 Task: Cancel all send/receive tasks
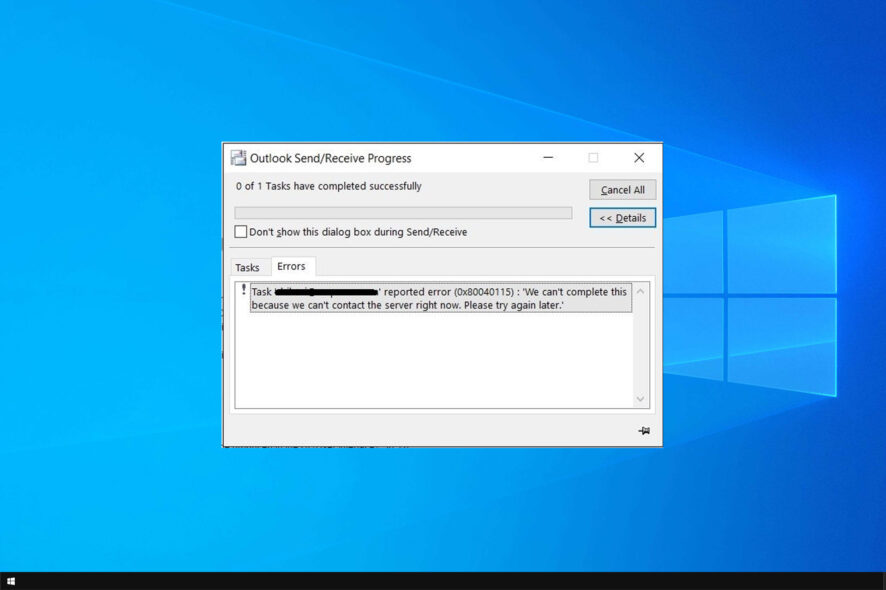[622, 190]
